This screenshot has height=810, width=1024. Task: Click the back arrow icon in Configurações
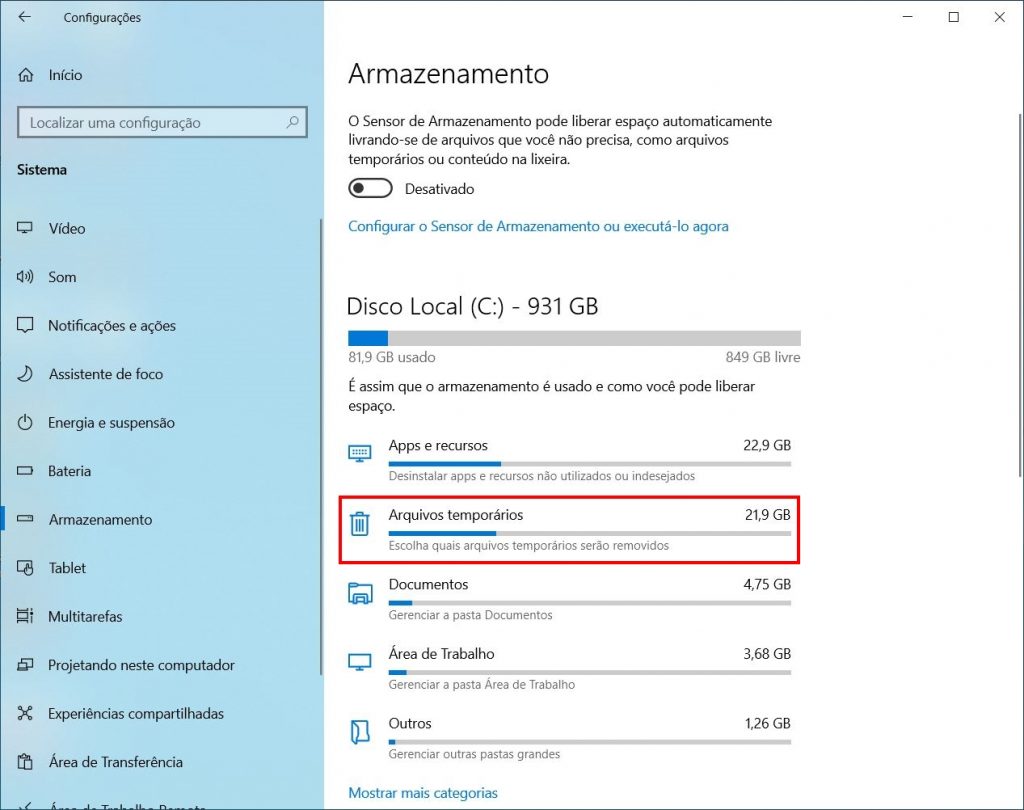coord(25,17)
